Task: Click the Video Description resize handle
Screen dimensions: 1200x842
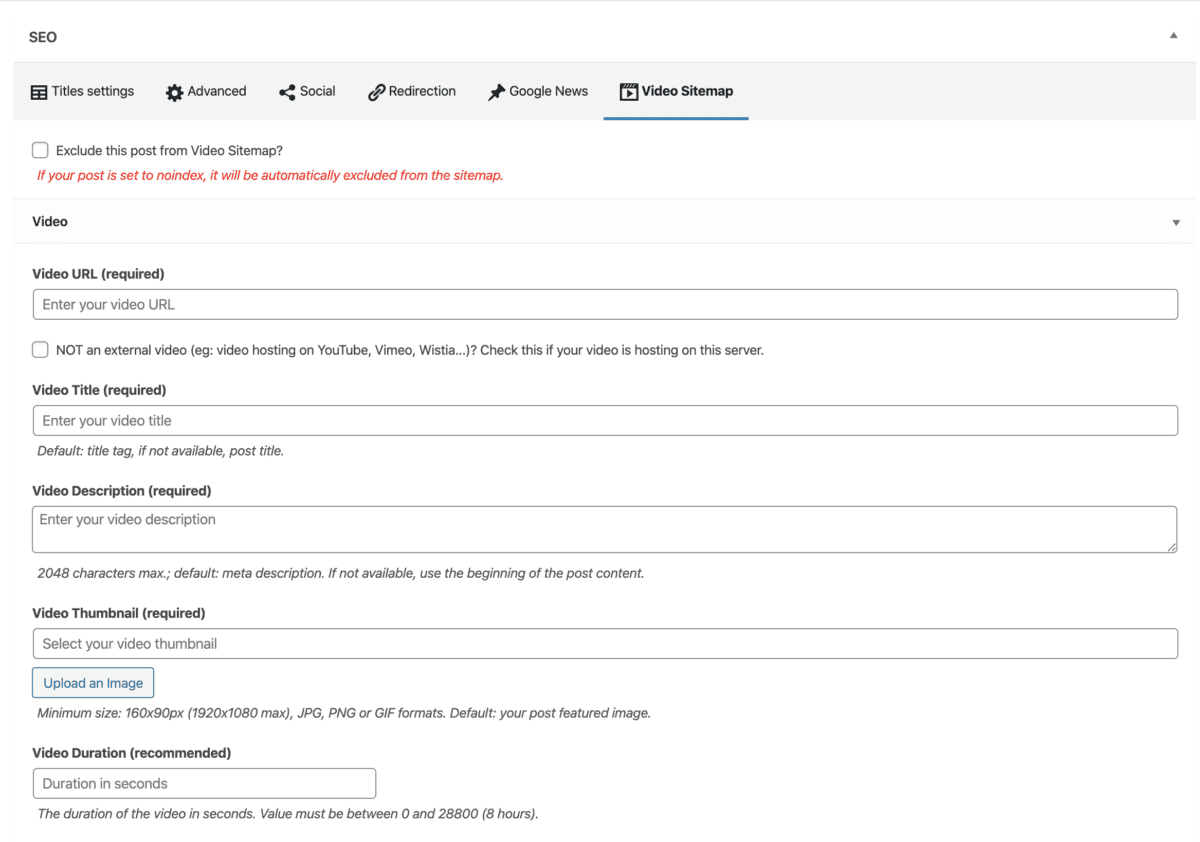Action: pos(1171,546)
